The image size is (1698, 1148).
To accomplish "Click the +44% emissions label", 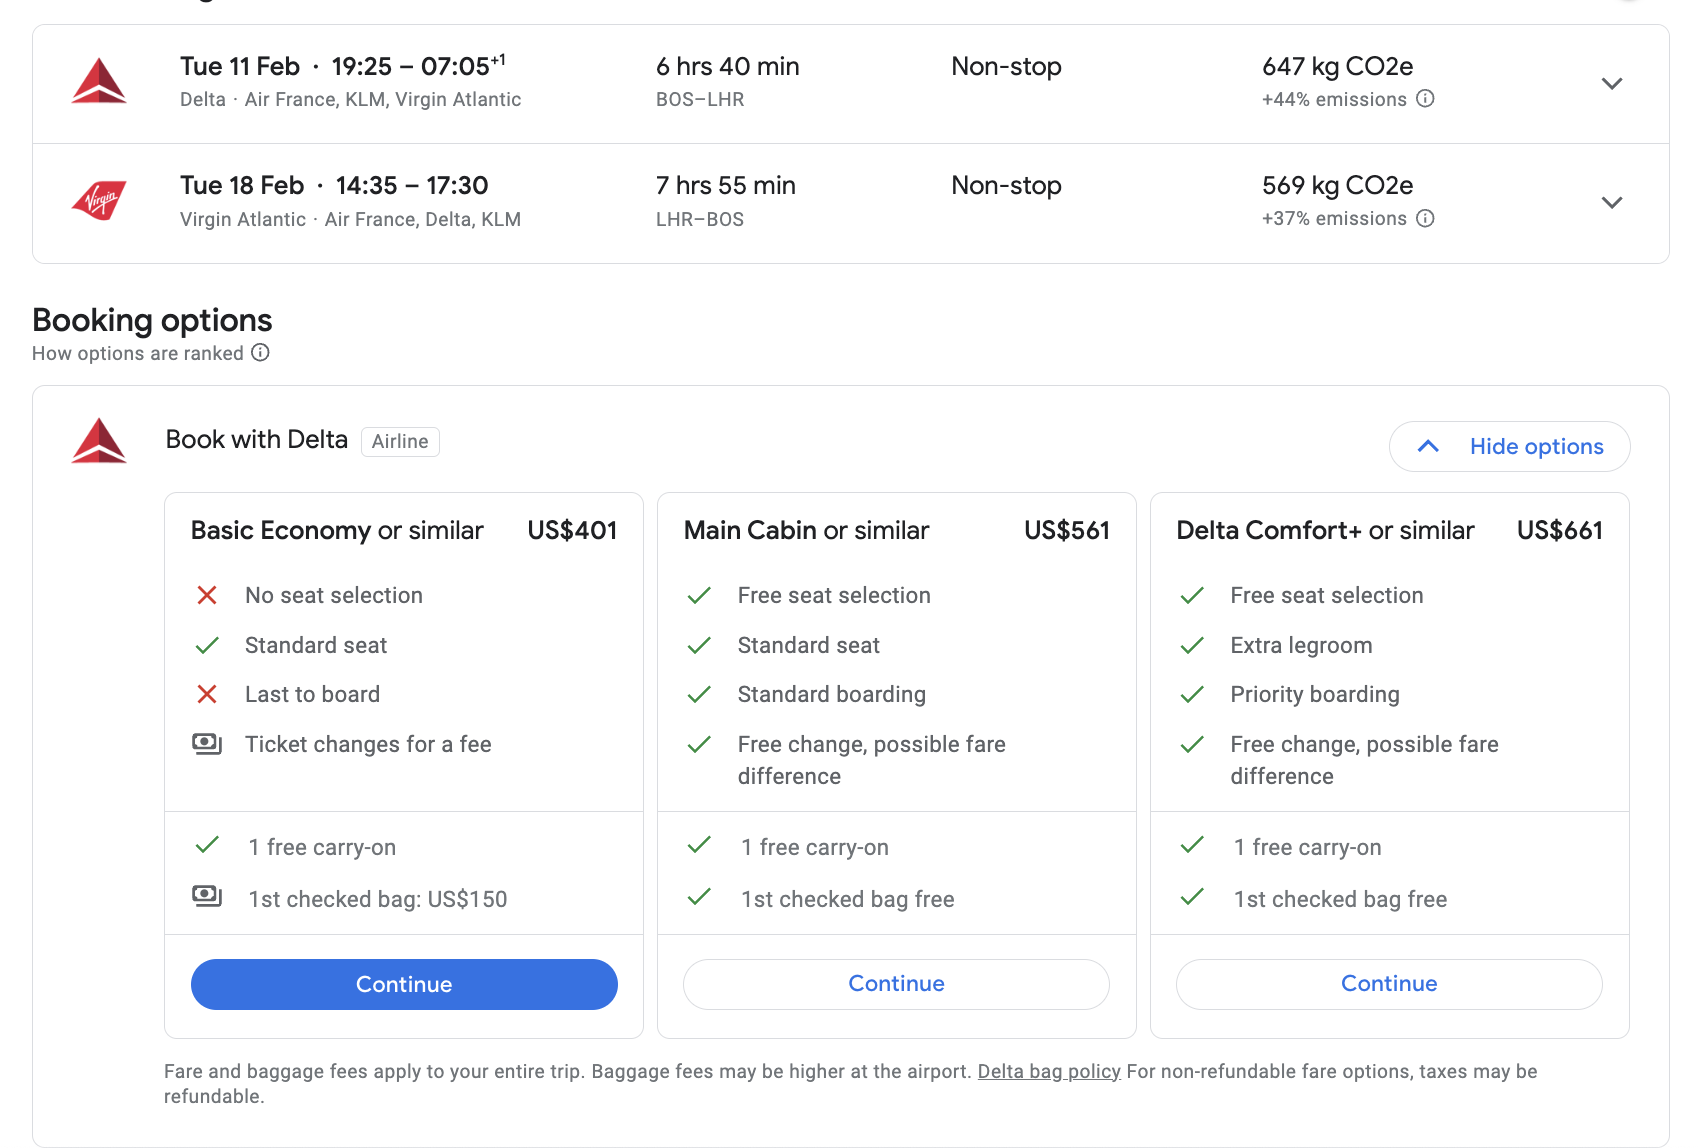I will click(x=1334, y=99).
